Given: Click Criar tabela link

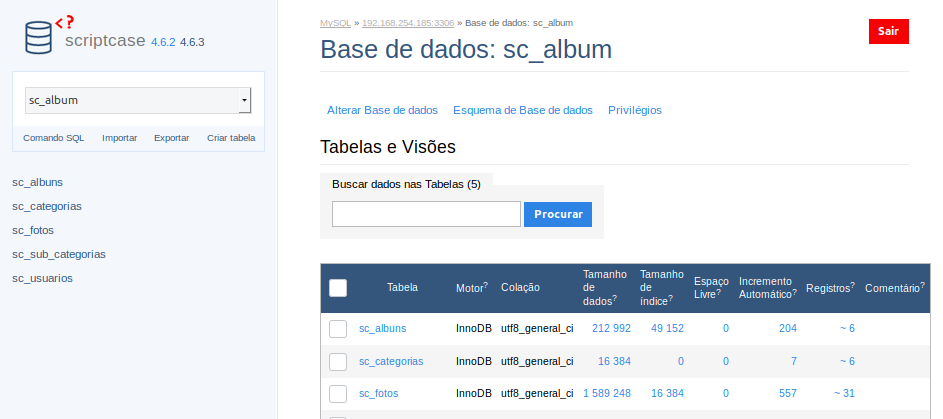Looking at the screenshot, I should pyautogui.click(x=231, y=138).
